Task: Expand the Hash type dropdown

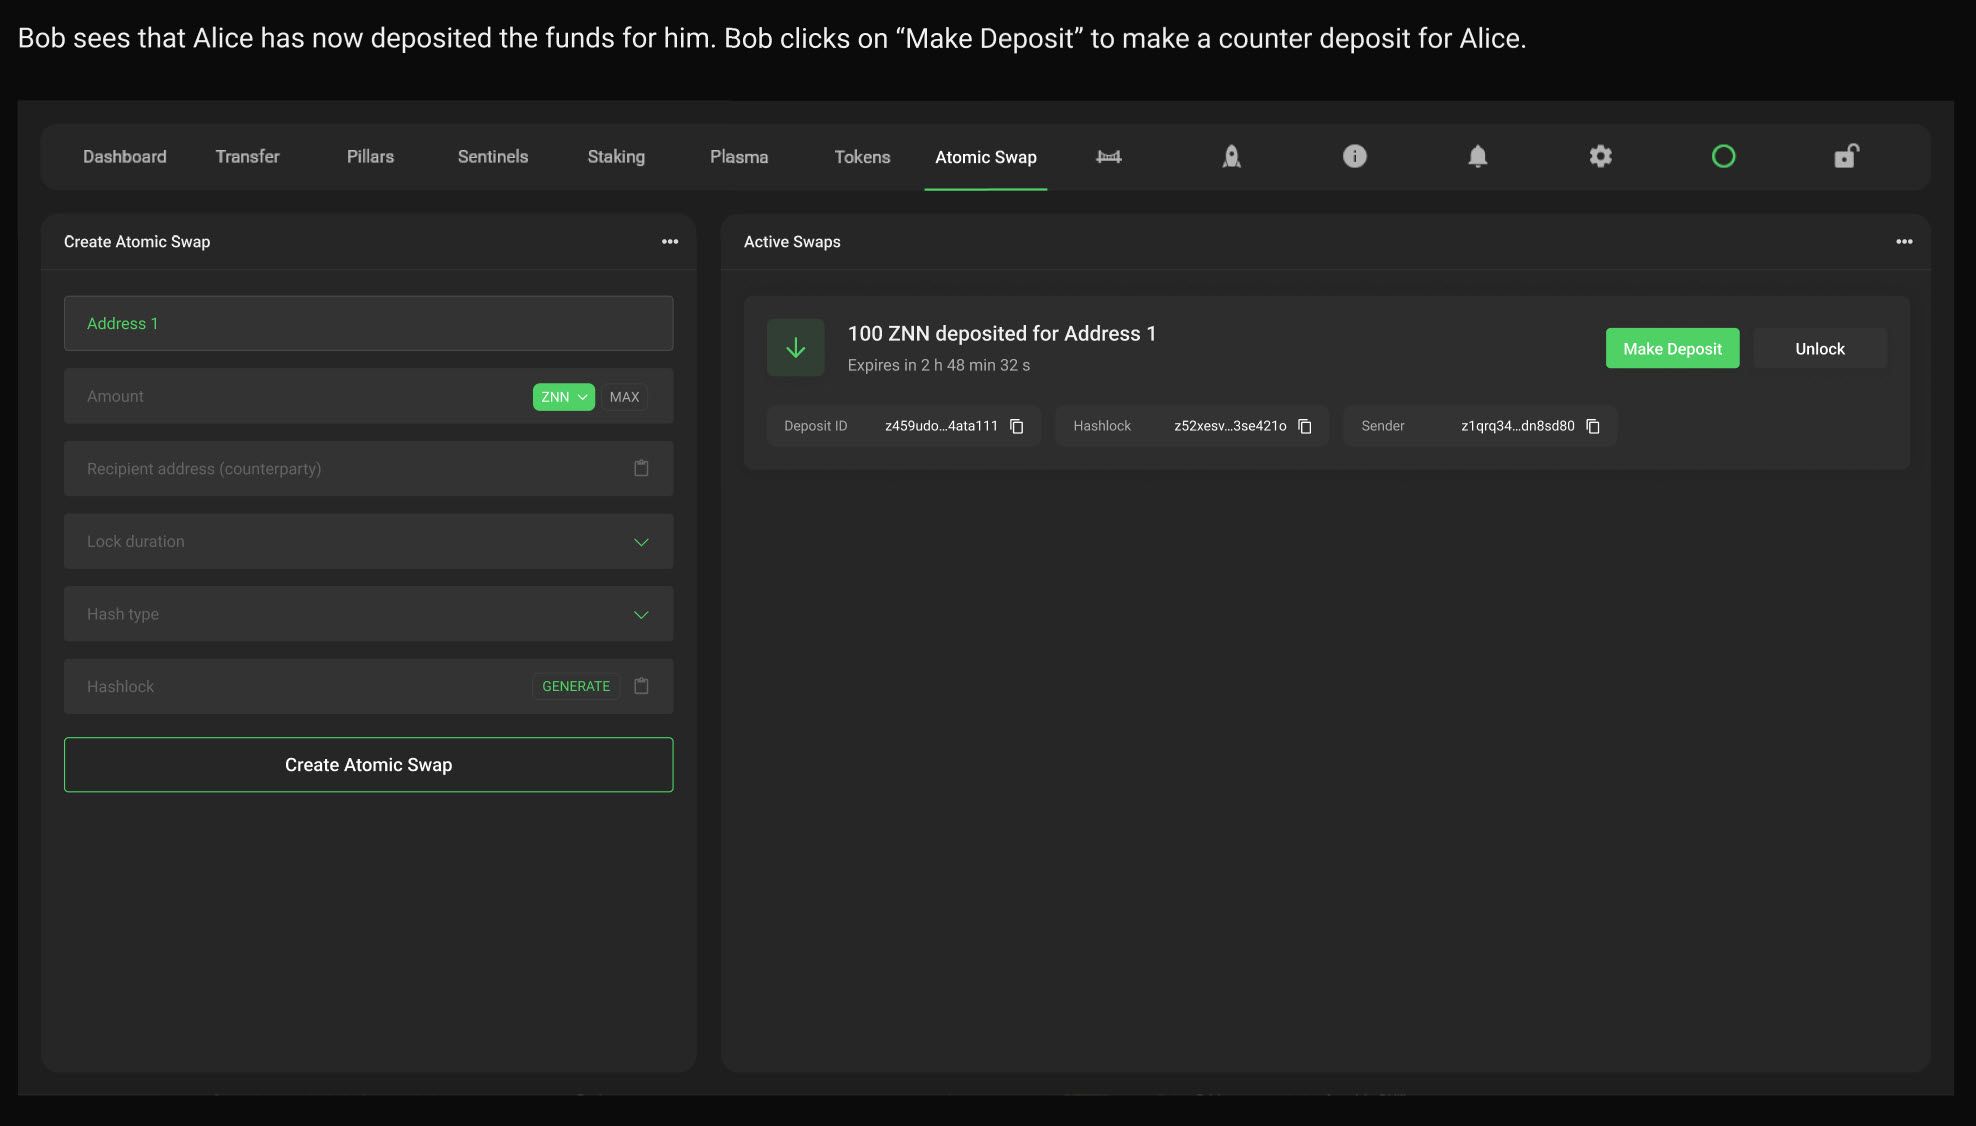Action: [x=641, y=615]
